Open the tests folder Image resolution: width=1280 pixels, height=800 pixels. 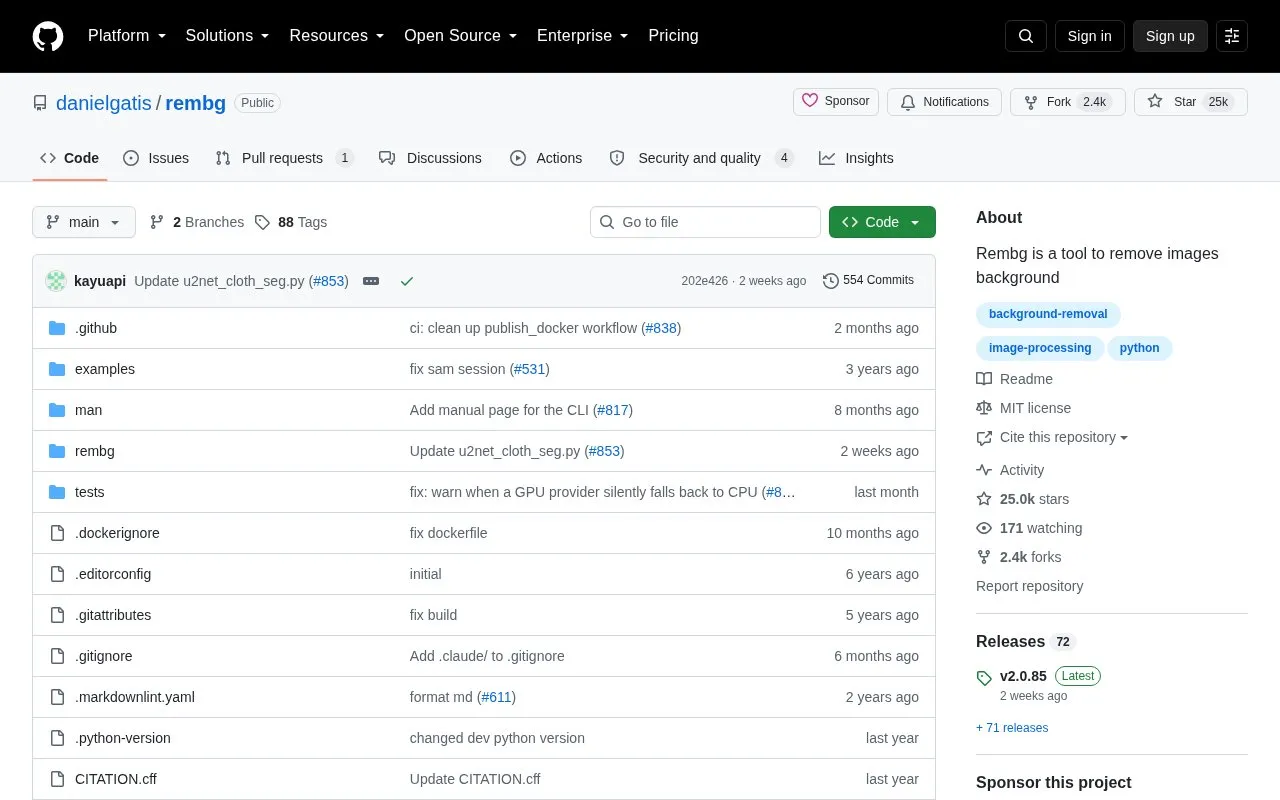click(90, 492)
